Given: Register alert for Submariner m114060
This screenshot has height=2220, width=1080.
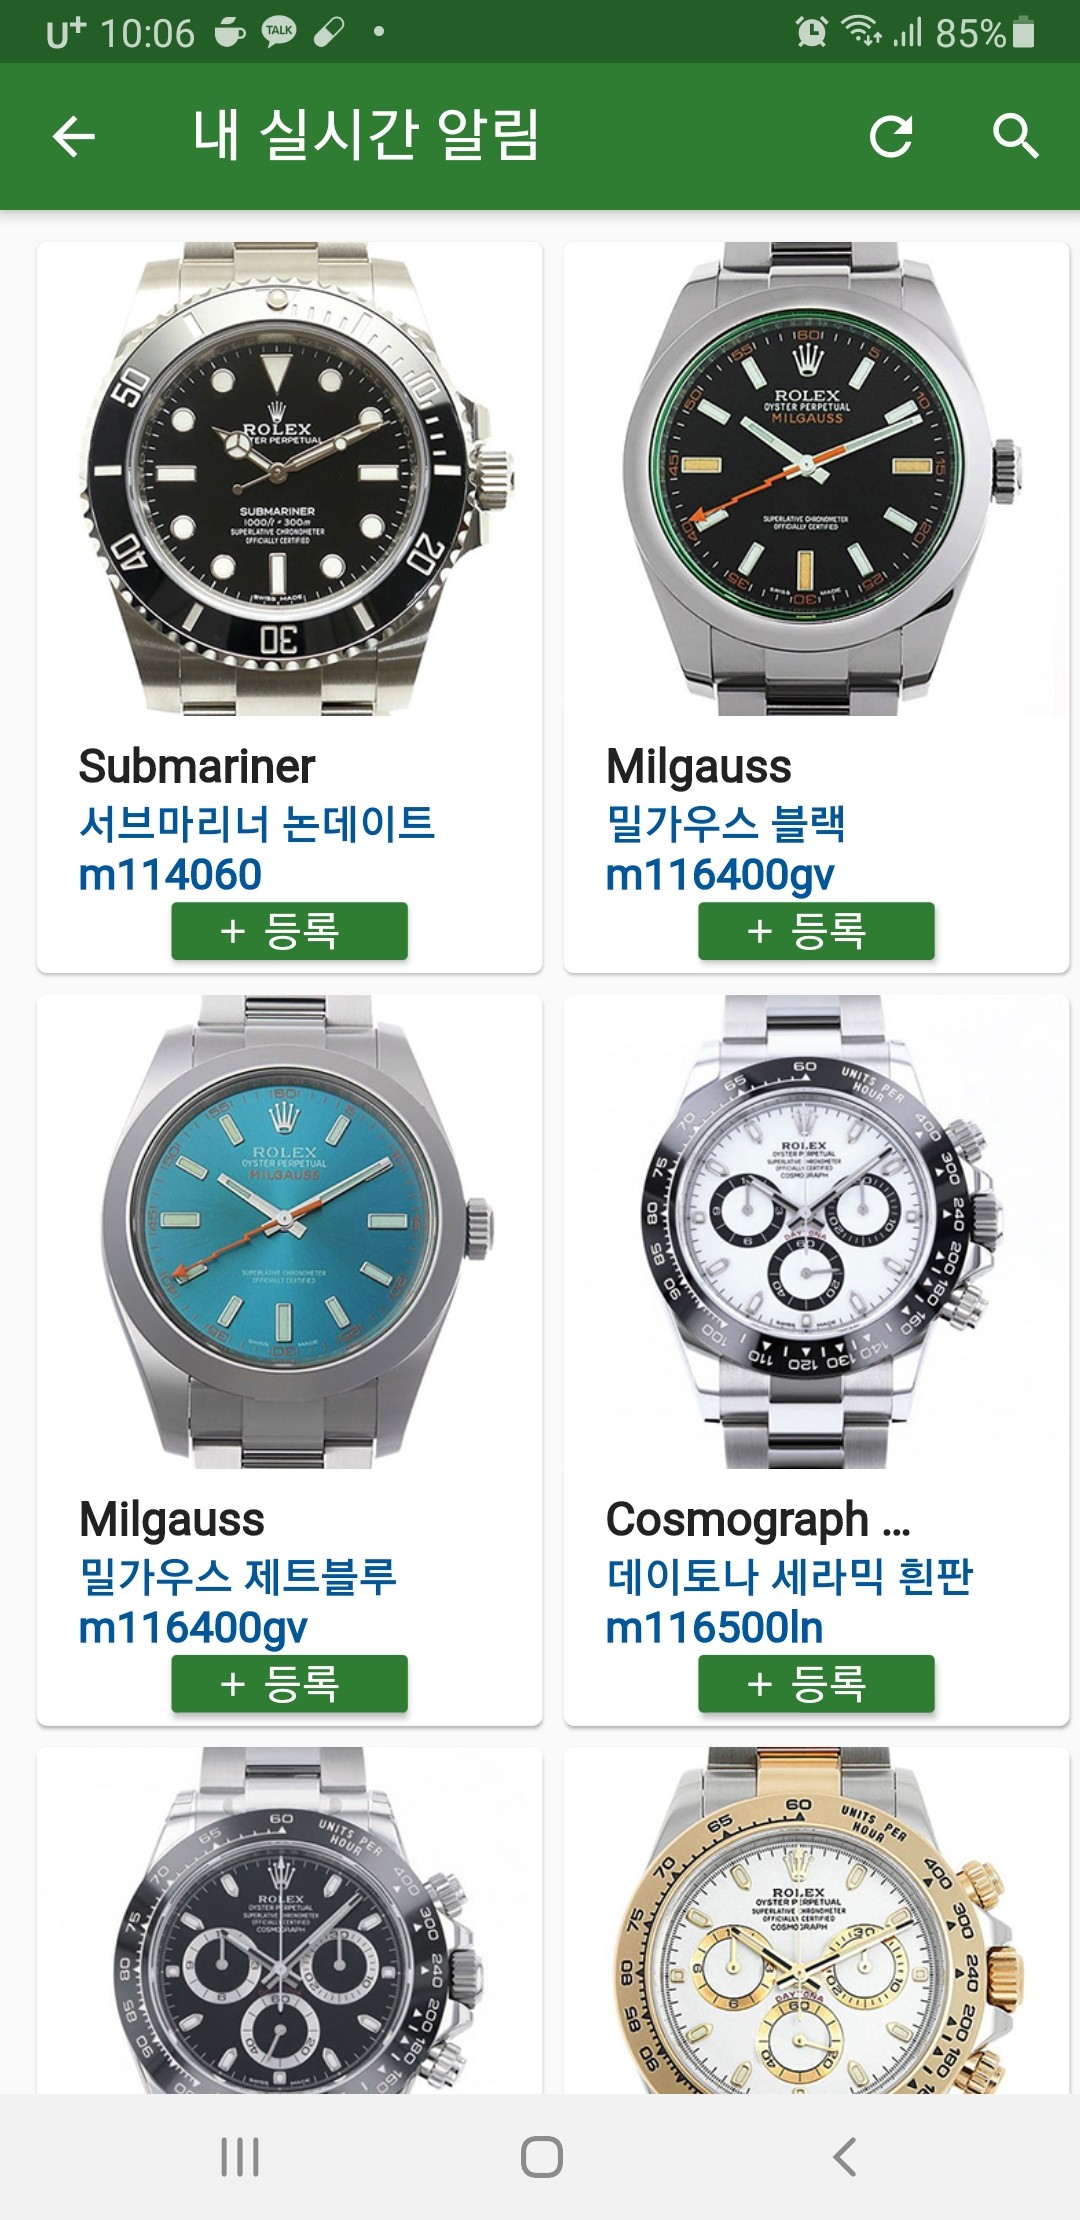Looking at the screenshot, I should (289, 931).
